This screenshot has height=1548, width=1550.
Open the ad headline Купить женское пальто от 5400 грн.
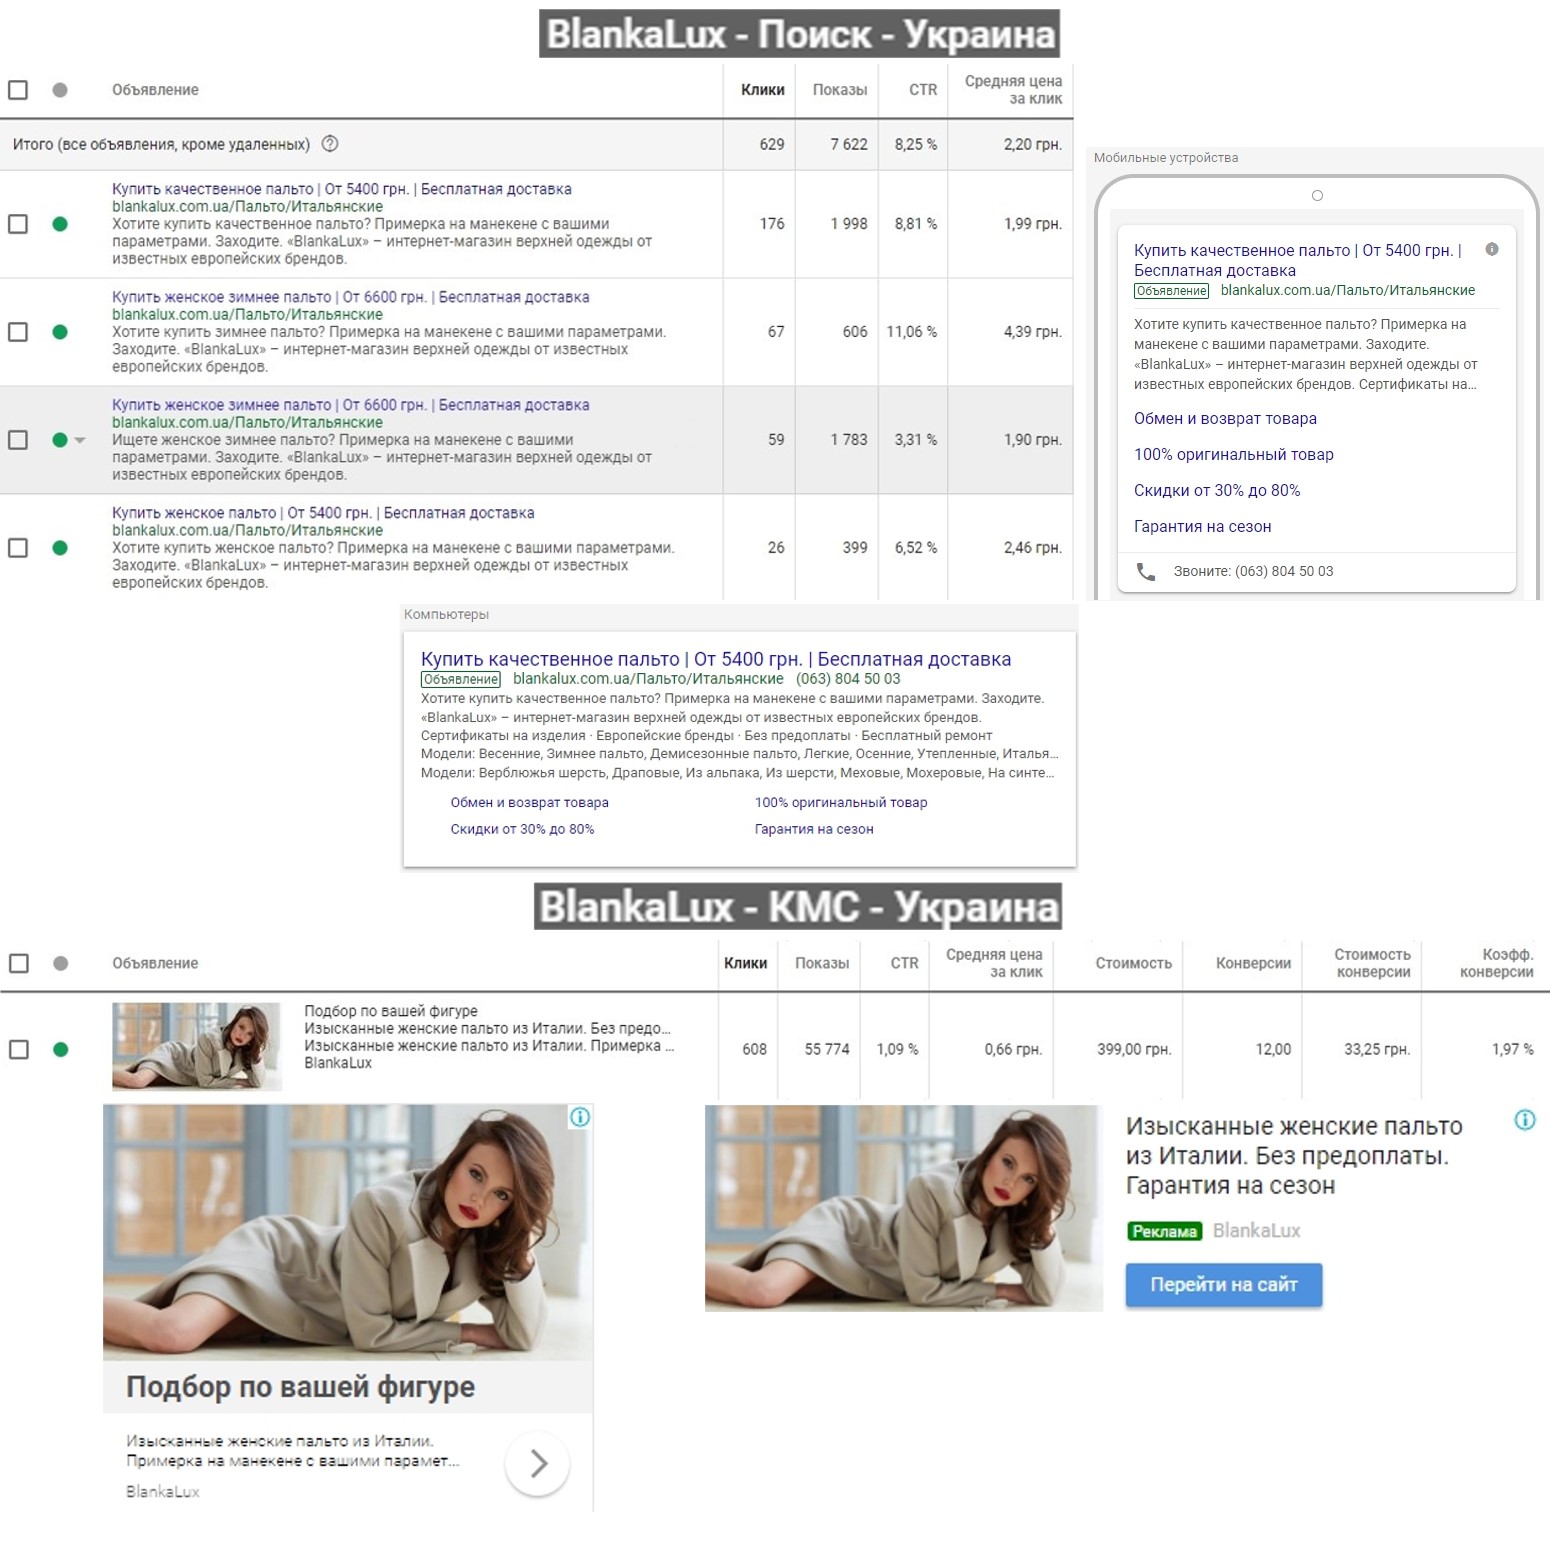pos(323,513)
